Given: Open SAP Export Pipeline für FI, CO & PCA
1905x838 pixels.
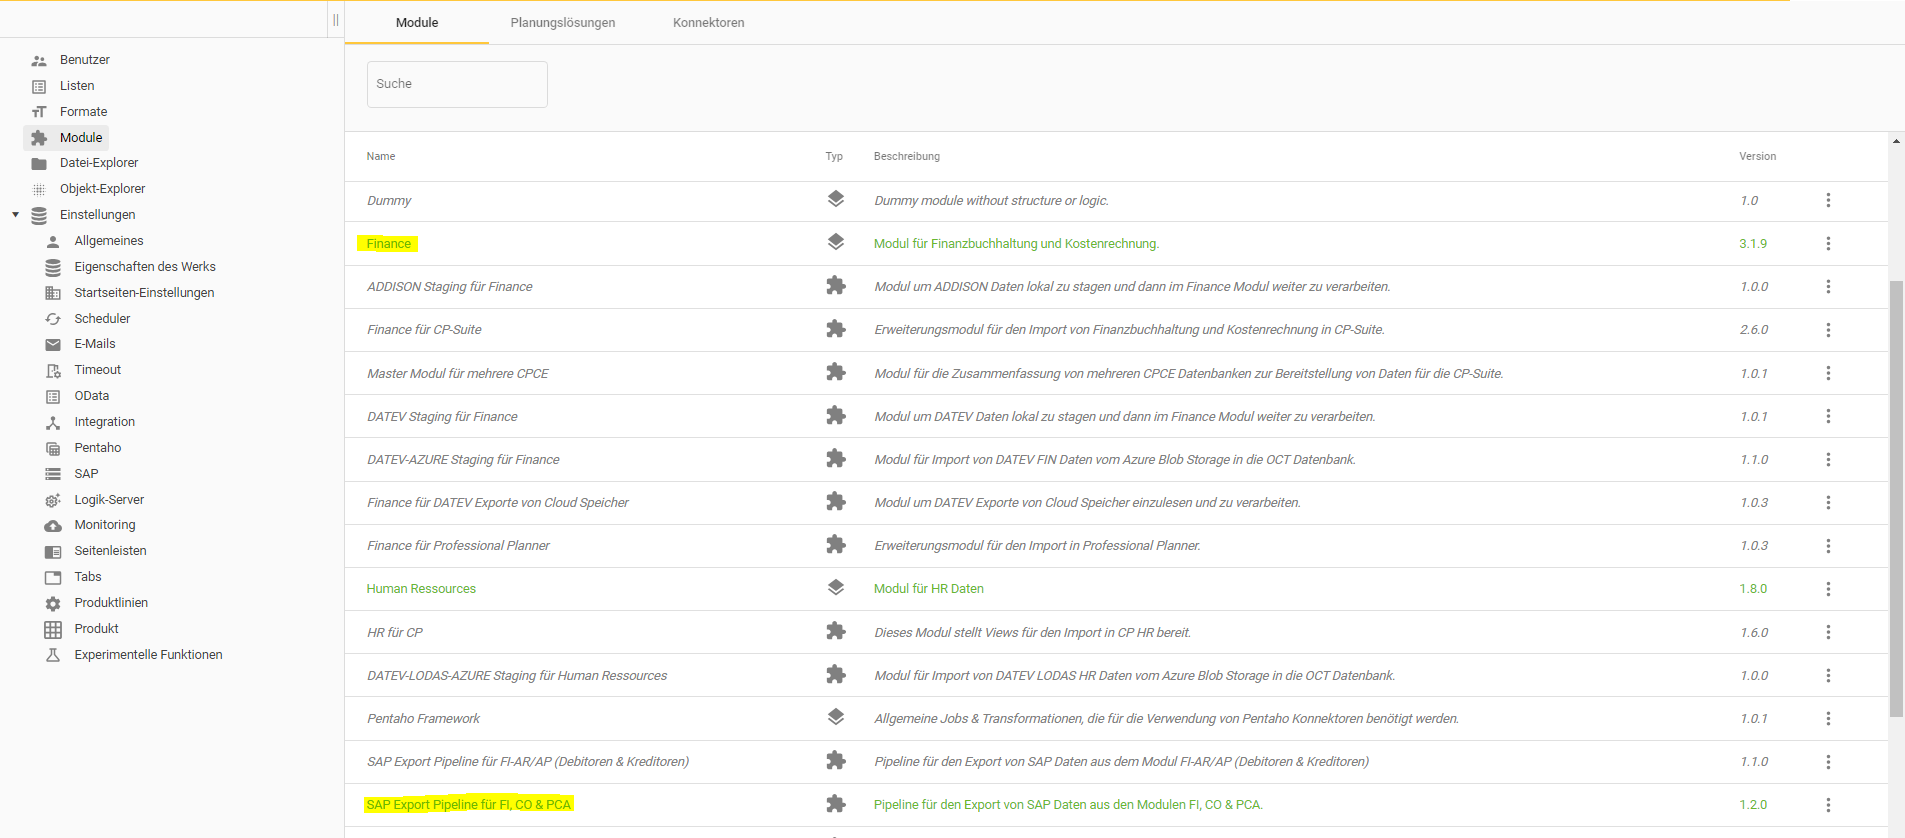Looking at the screenshot, I should pos(468,805).
